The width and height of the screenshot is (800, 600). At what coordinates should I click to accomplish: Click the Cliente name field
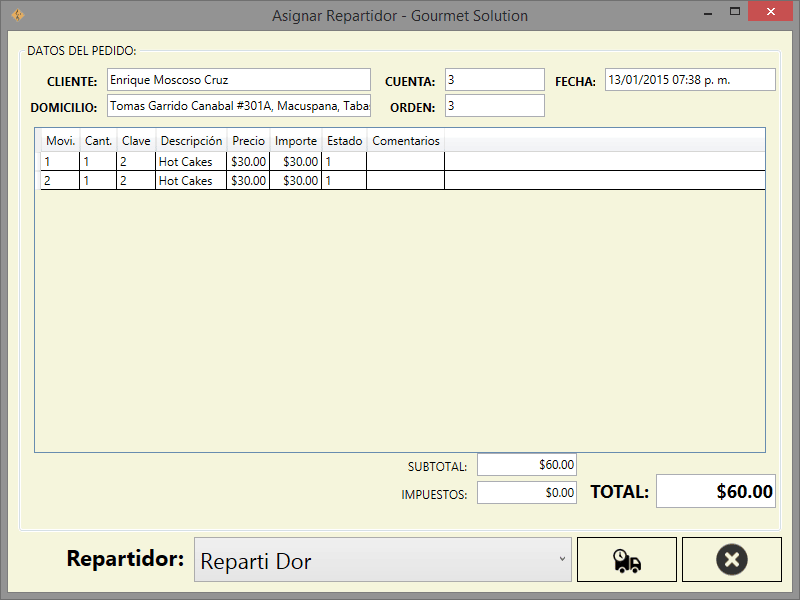click(238, 80)
